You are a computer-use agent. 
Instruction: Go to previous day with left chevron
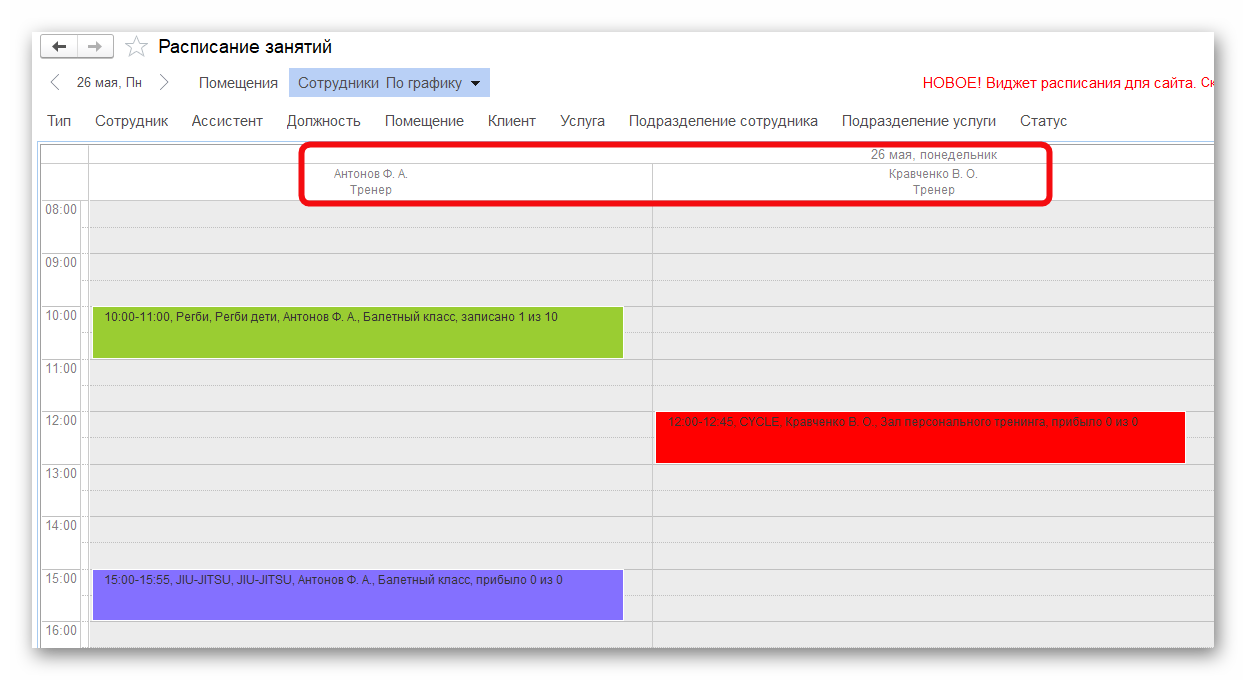55,83
